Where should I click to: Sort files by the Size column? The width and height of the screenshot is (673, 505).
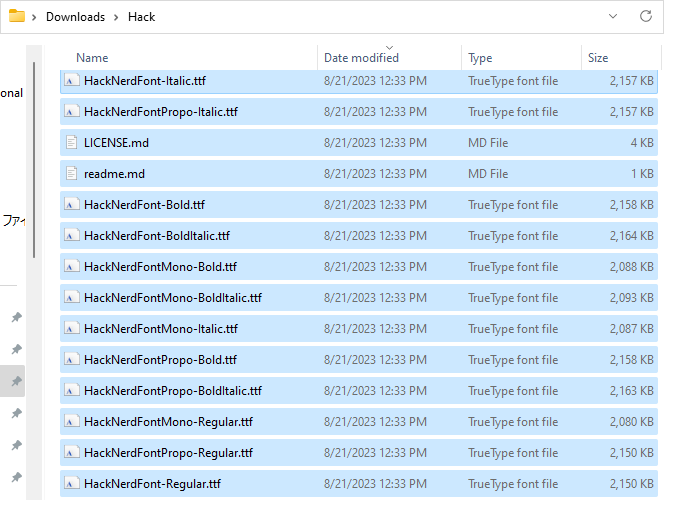(598, 58)
